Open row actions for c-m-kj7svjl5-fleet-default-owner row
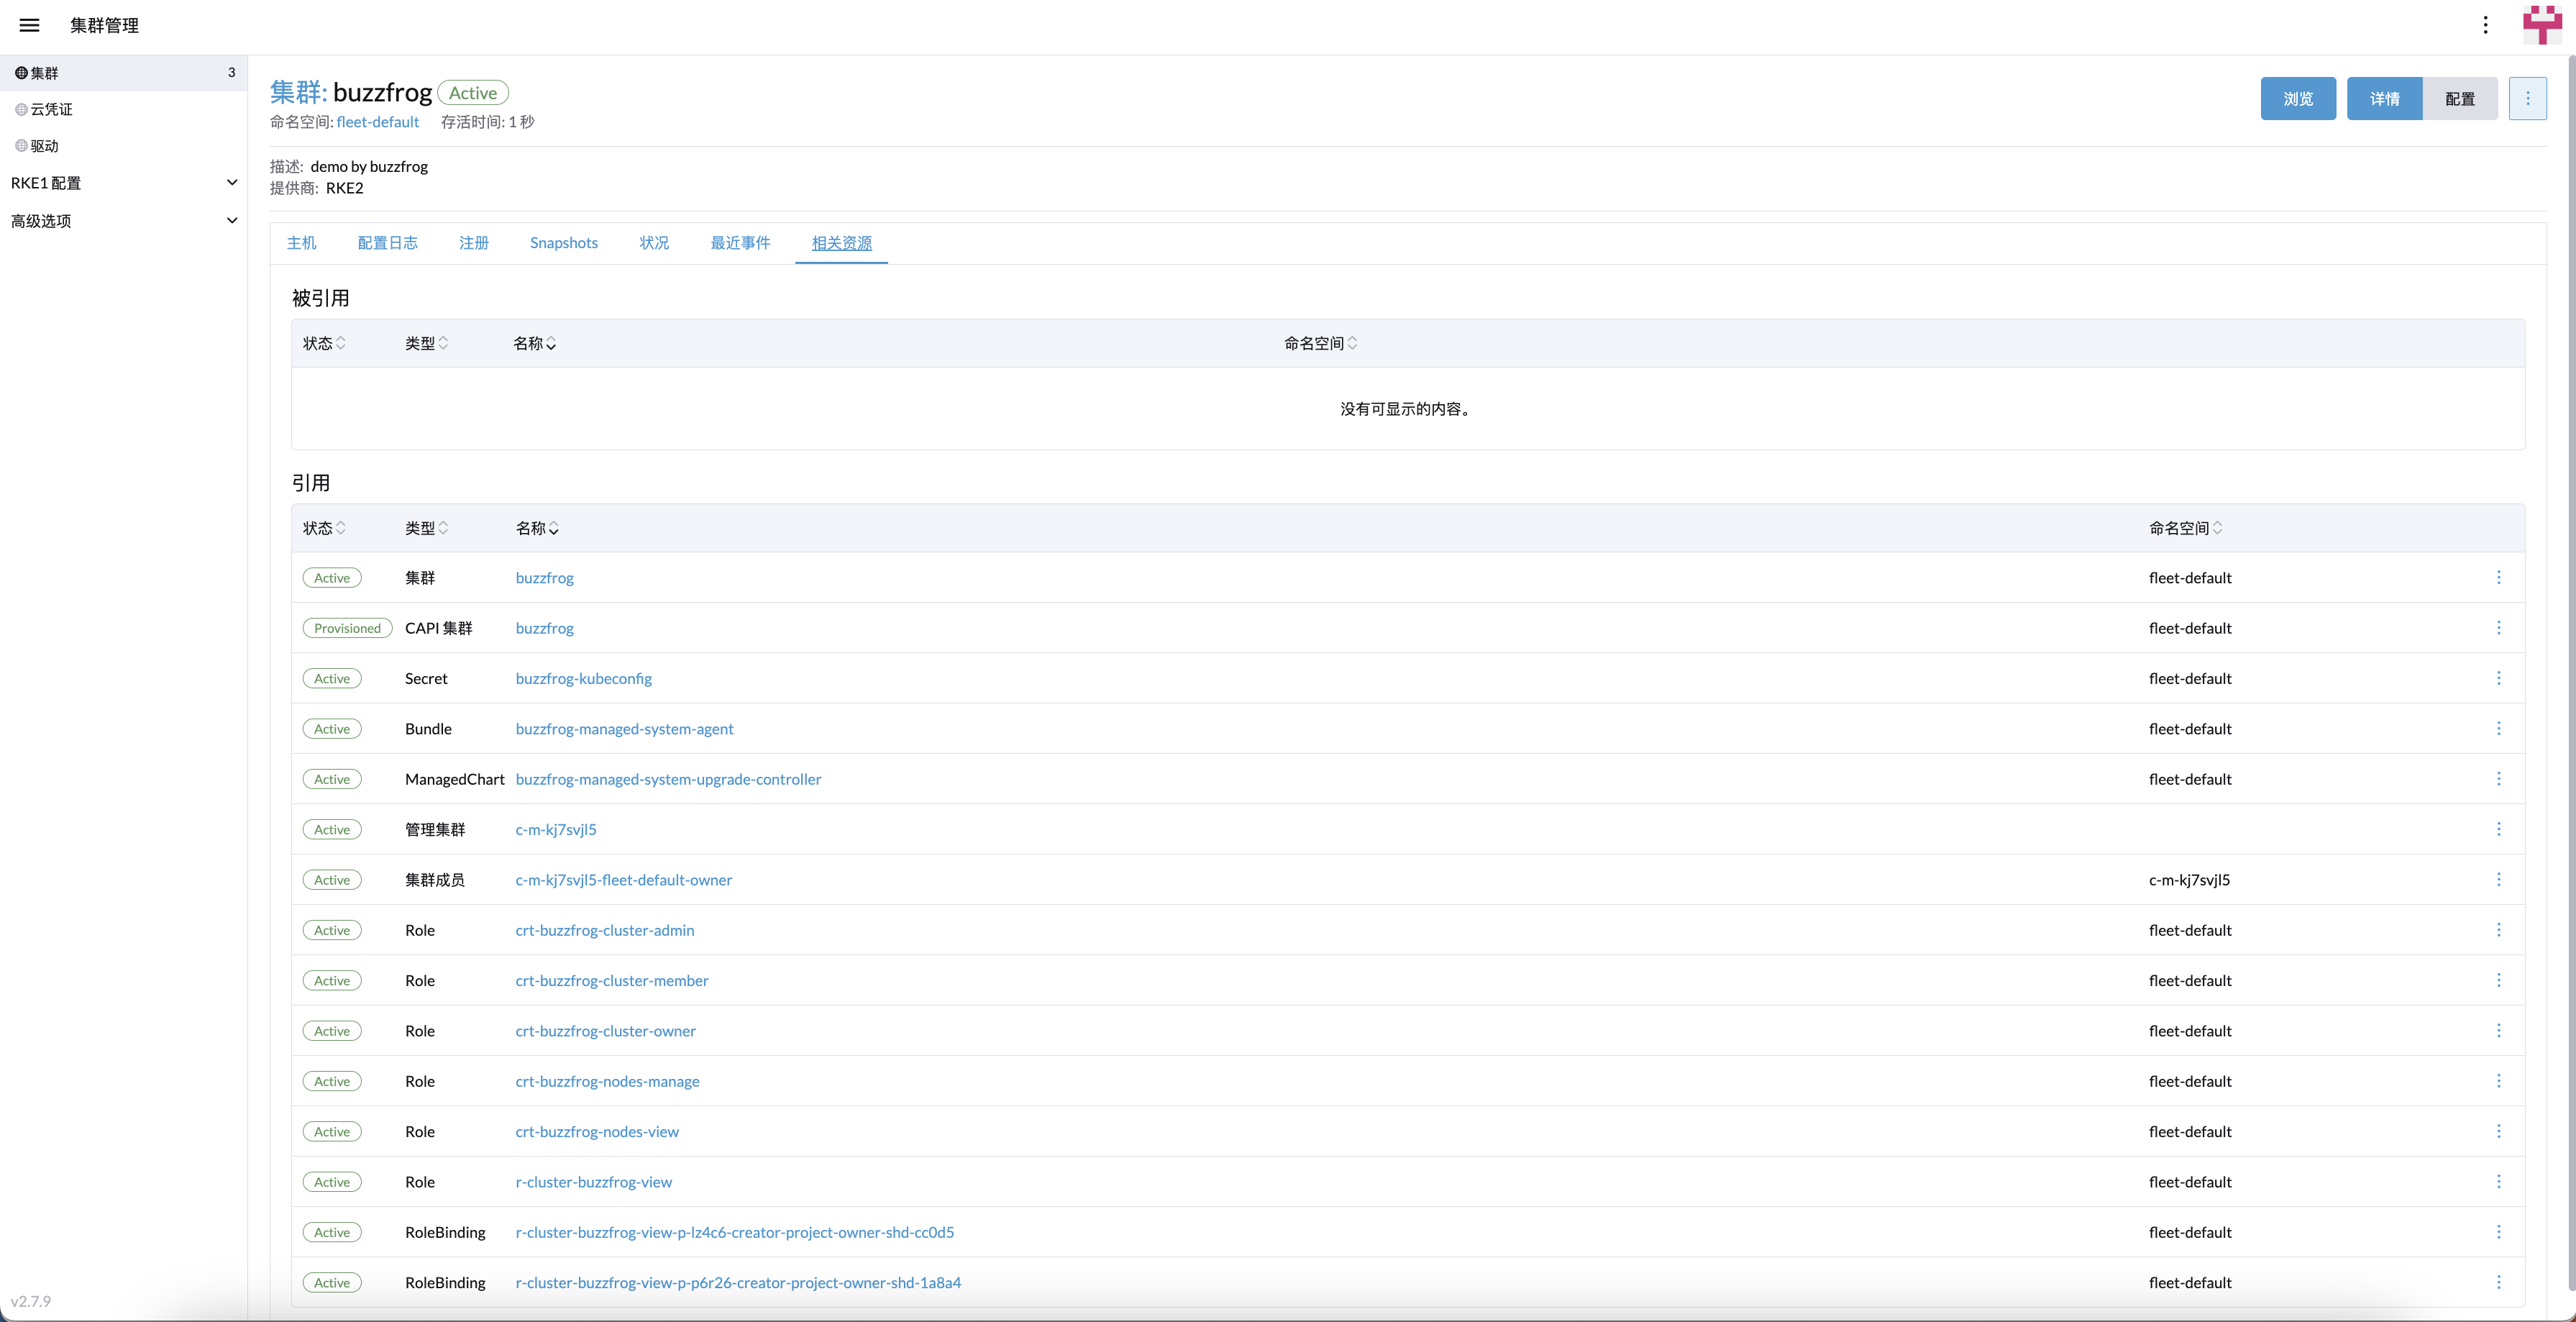The height and width of the screenshot is (1322, 2576). click(2498, 879)
